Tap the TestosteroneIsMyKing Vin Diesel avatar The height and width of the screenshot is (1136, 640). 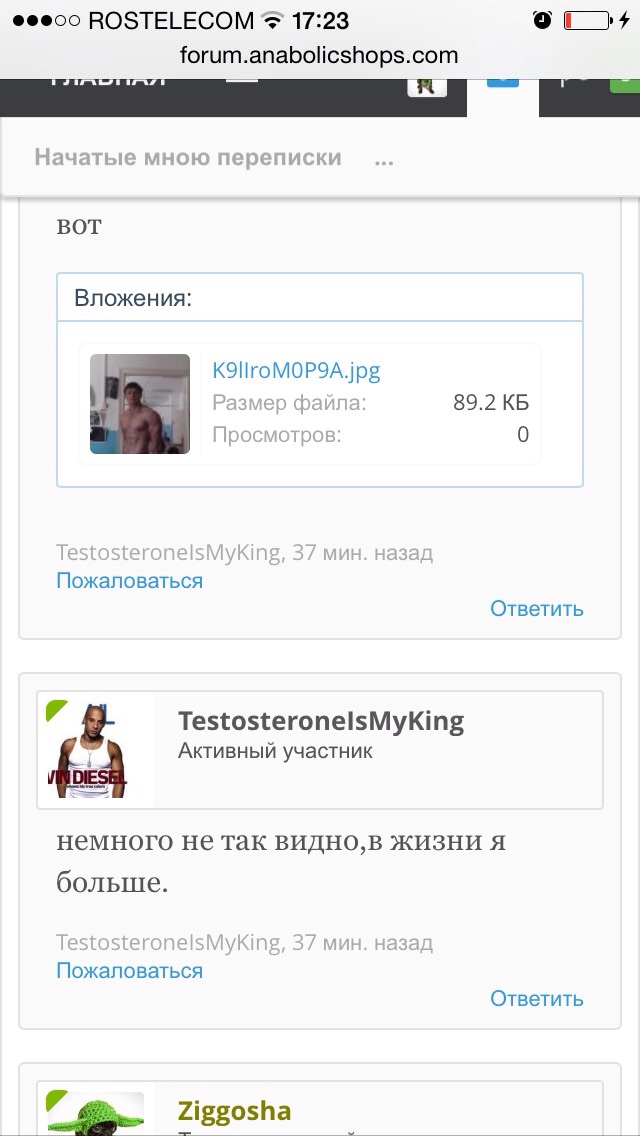(x=95, y=750)
